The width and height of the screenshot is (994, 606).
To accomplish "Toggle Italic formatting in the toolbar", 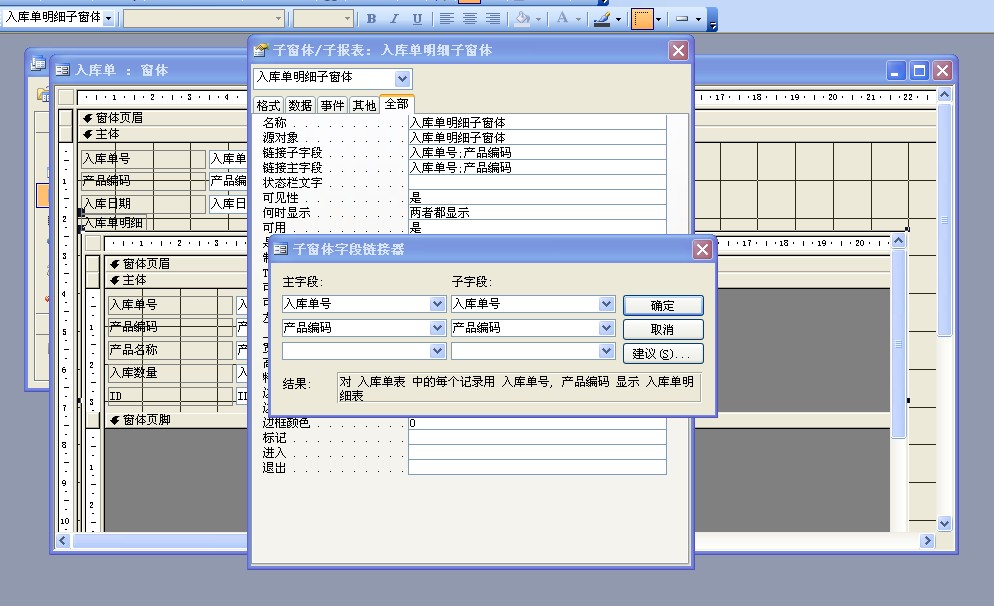I will tap(394, 18).
